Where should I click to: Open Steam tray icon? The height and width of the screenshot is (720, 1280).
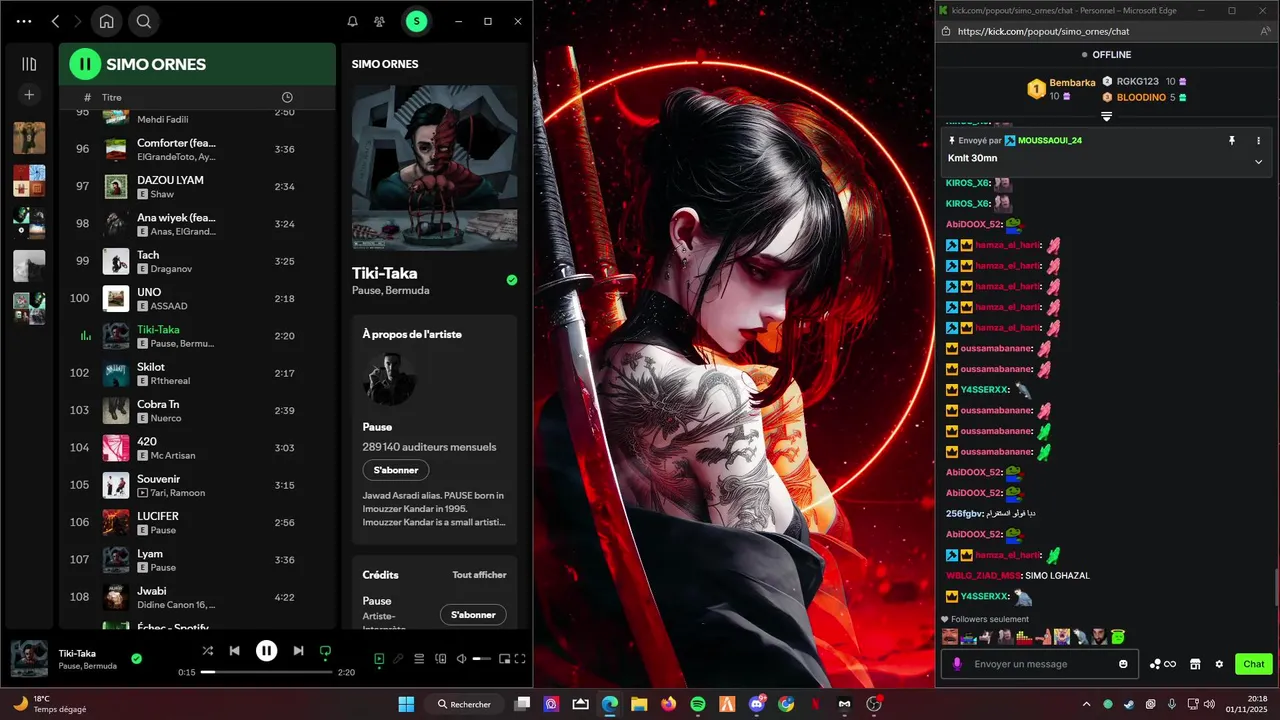(x=1129, y=704)
